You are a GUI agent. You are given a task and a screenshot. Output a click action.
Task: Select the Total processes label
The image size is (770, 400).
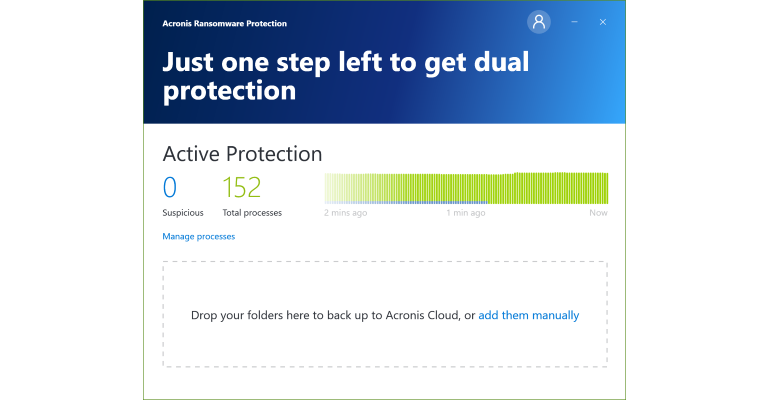click(252, 213)
